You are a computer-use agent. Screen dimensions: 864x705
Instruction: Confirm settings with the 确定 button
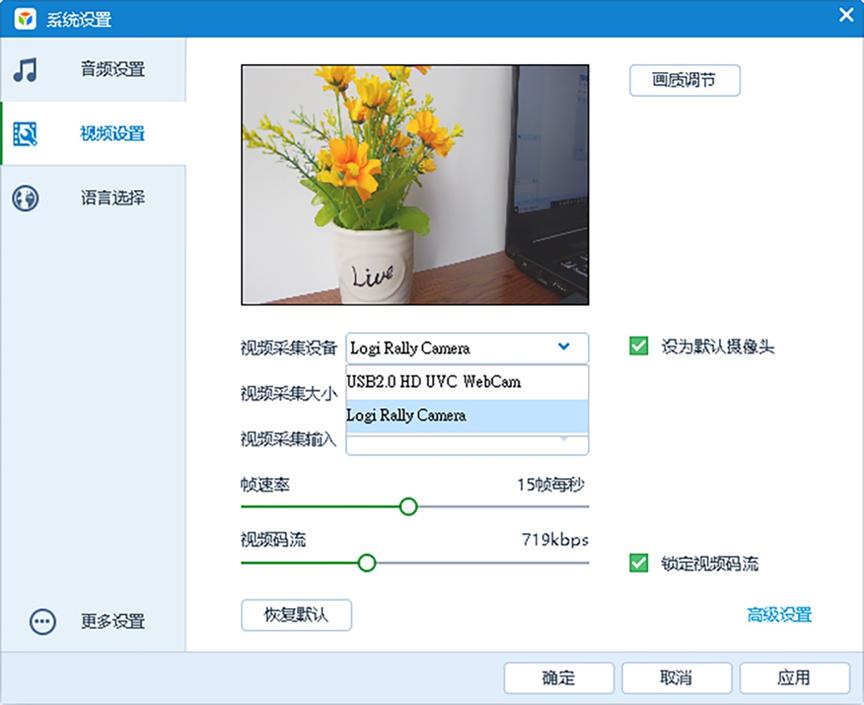coord(559,677)
